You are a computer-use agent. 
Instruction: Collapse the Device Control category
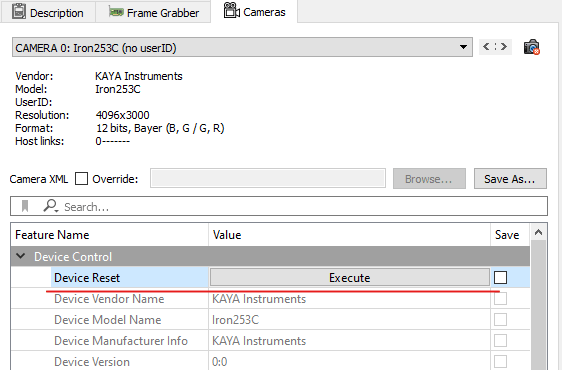coord(21,256)
